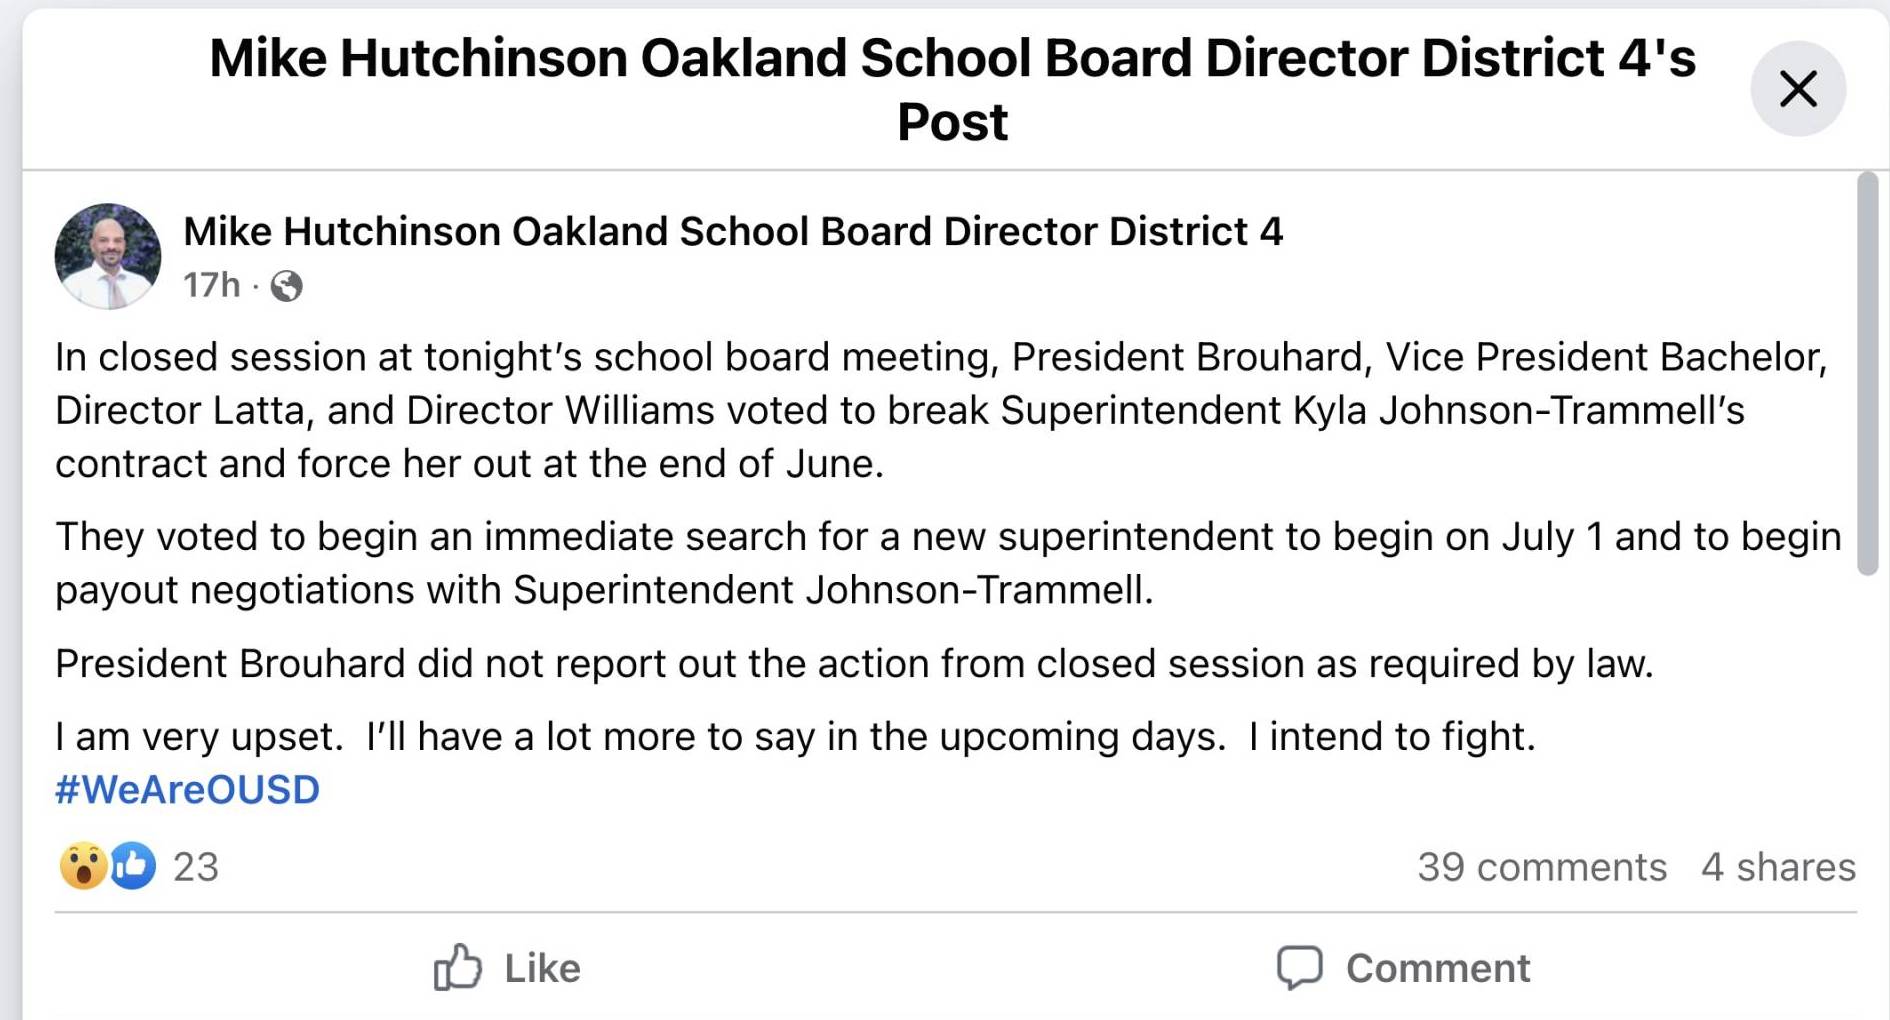Click the speech bubble comment icon
The height and width of the screenshot is (1020, 1890).
point(1300,968)
